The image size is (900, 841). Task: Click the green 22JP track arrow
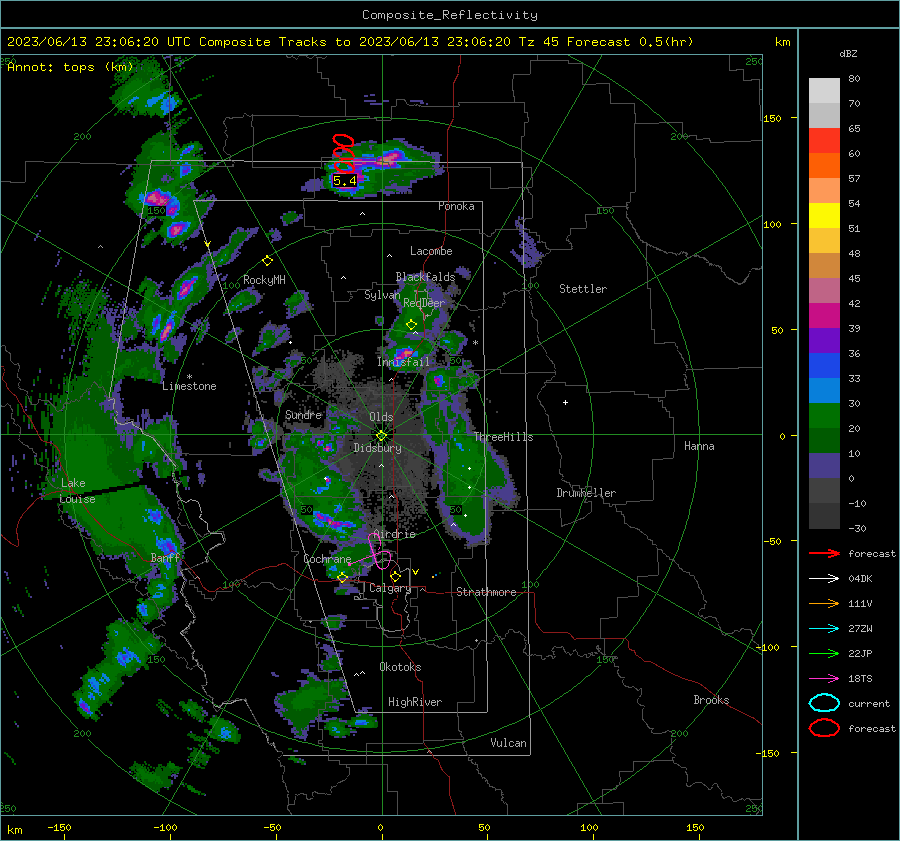click(824, 653)
